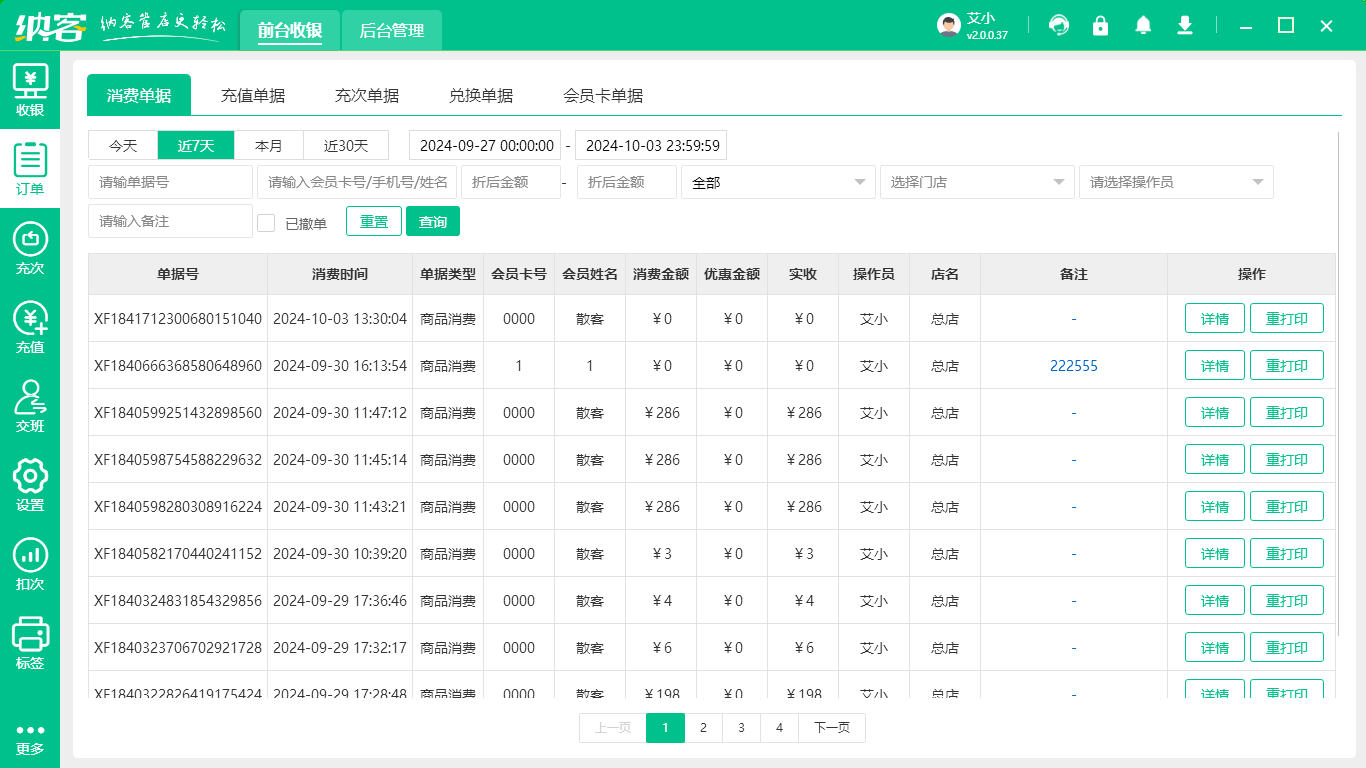
Task: Select the 充次 sidebar icon
Action: 30,247
